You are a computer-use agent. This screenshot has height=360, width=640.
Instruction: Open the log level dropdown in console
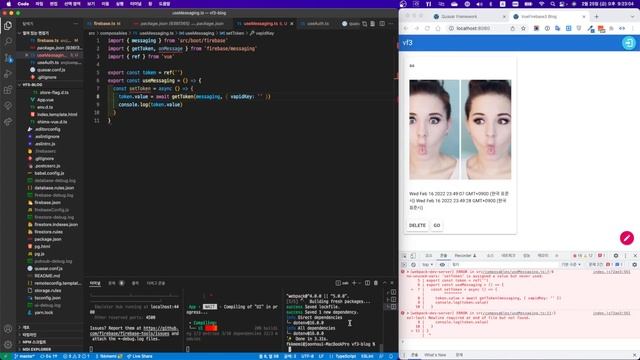coord(571,264)
